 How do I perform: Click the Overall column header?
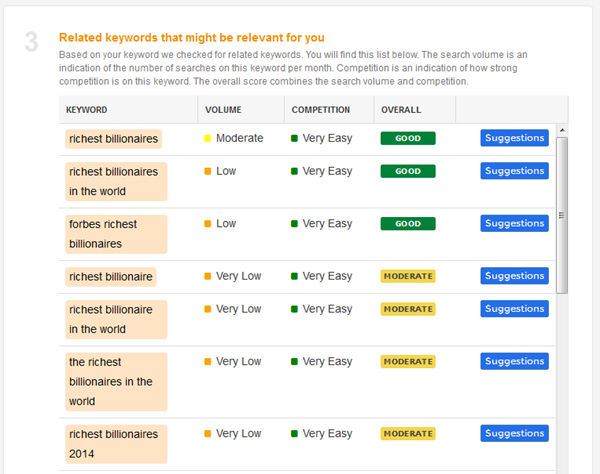[x=401, y=110]
